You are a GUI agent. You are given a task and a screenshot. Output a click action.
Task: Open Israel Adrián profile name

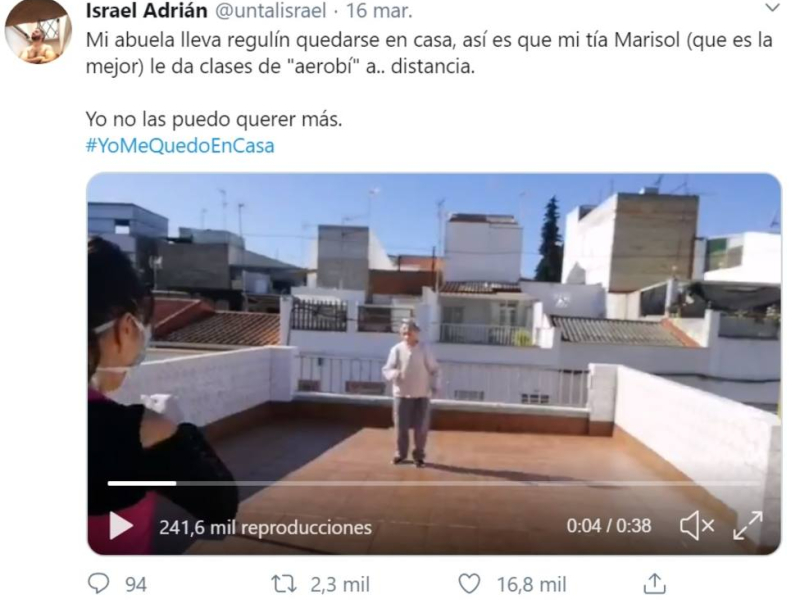(x=146, y=11)
